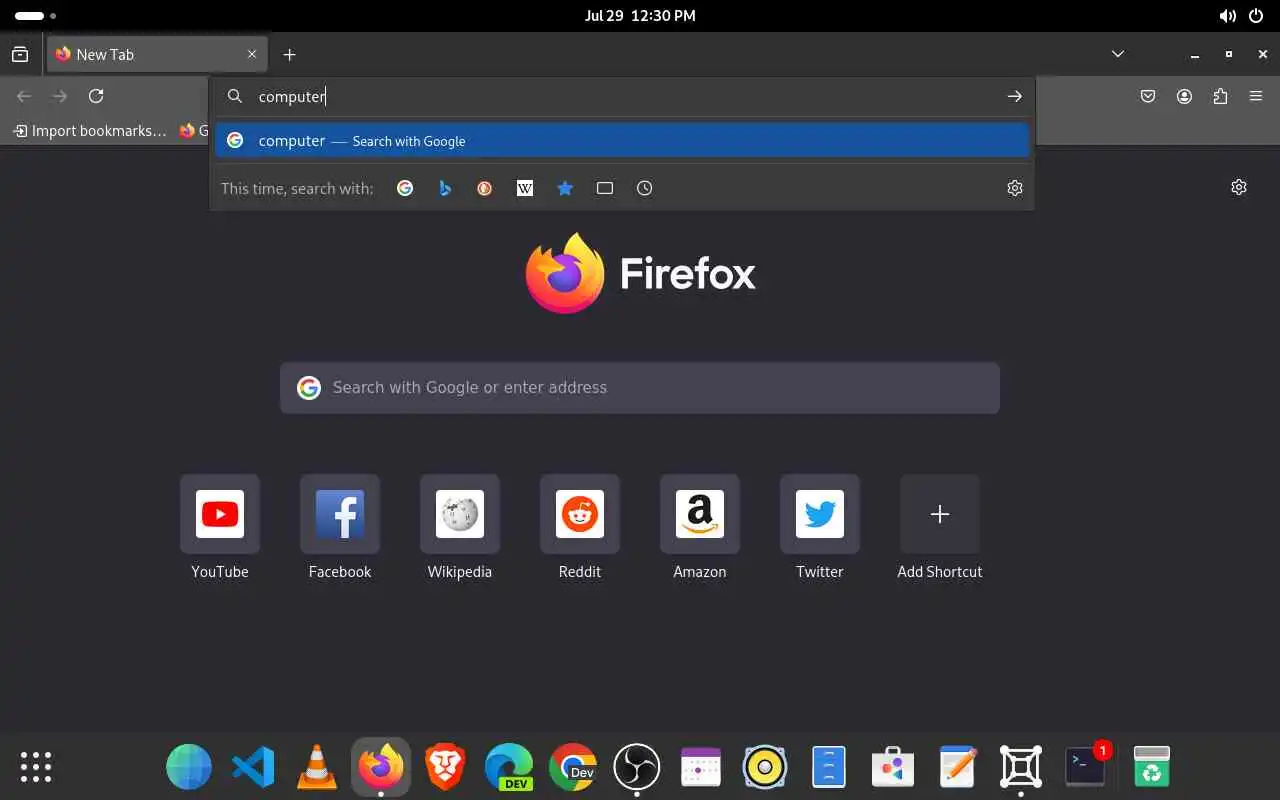The width and height of the screenshot is (1280, 800).
Task: Open the Firefox View icon
Action: point(20,55)
